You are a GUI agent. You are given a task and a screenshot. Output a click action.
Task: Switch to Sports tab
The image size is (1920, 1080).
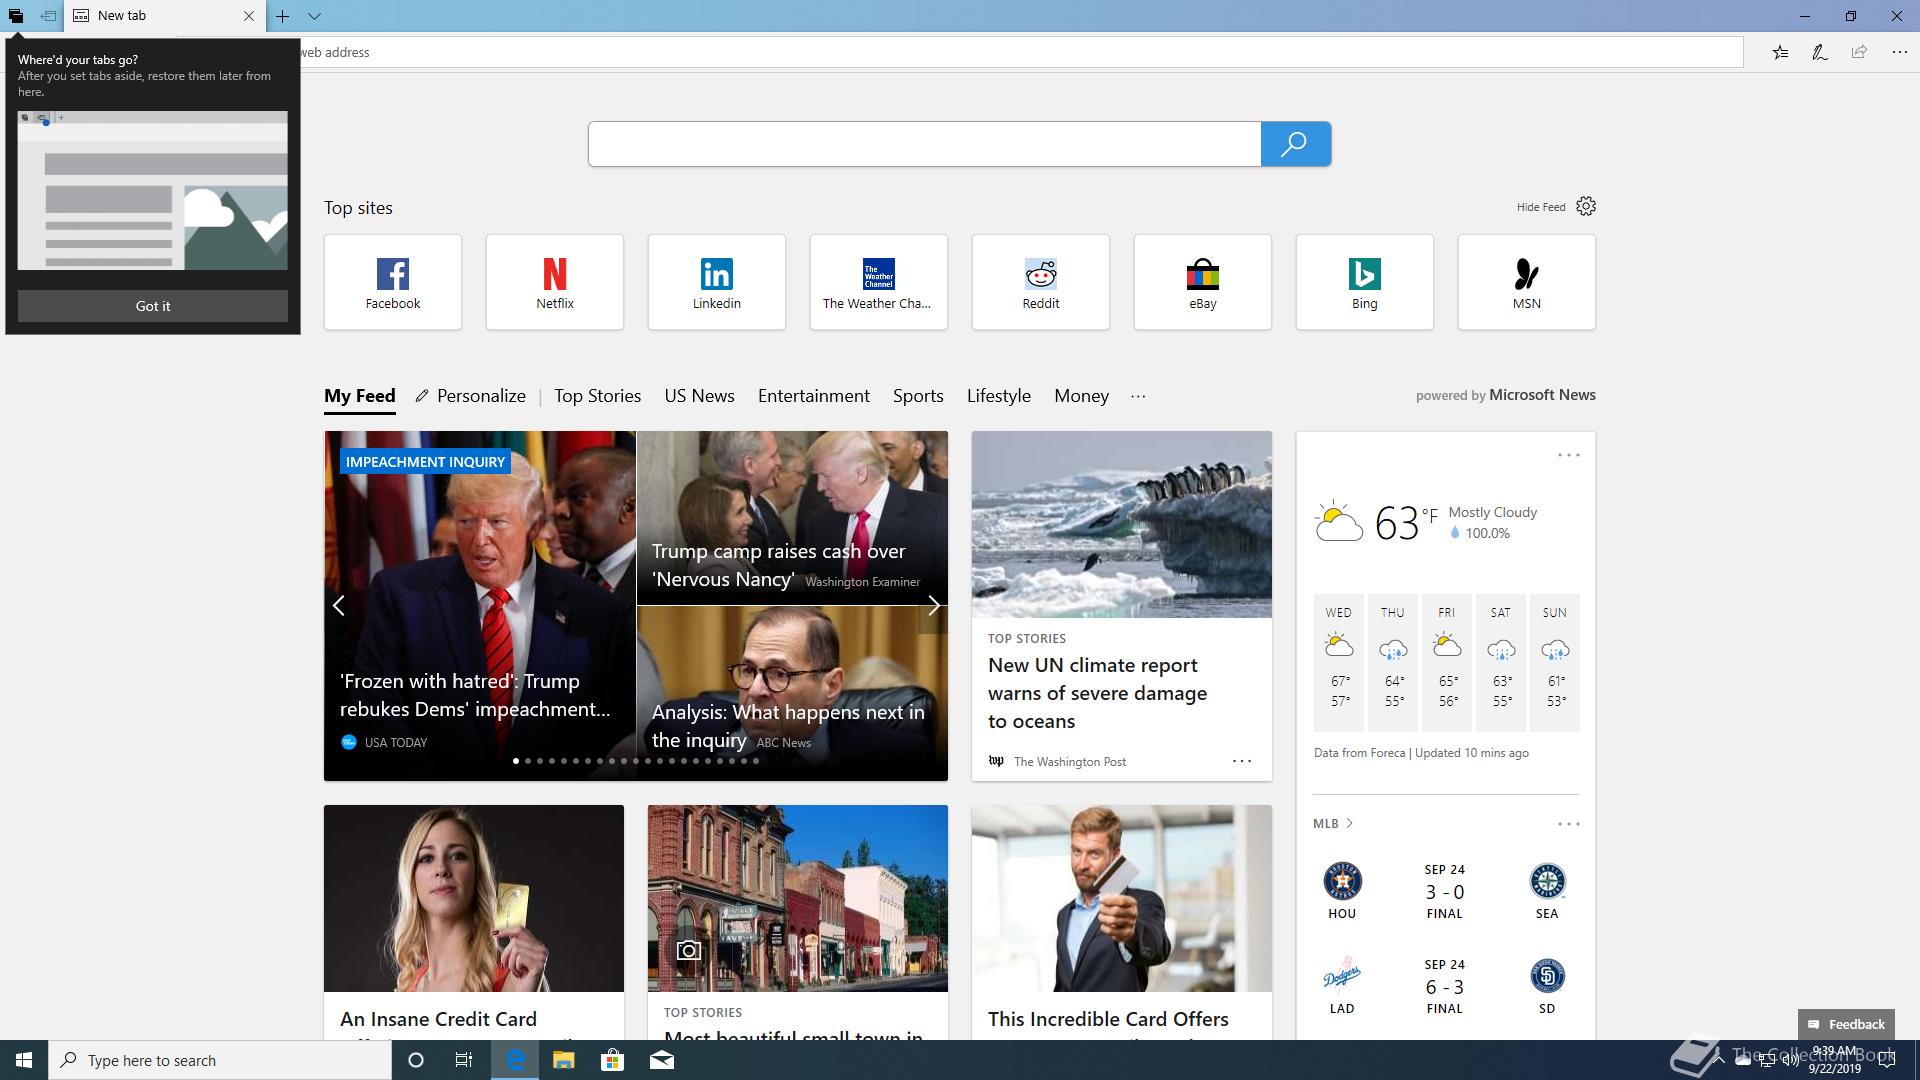pyautogui.click(x=918, y=396)
